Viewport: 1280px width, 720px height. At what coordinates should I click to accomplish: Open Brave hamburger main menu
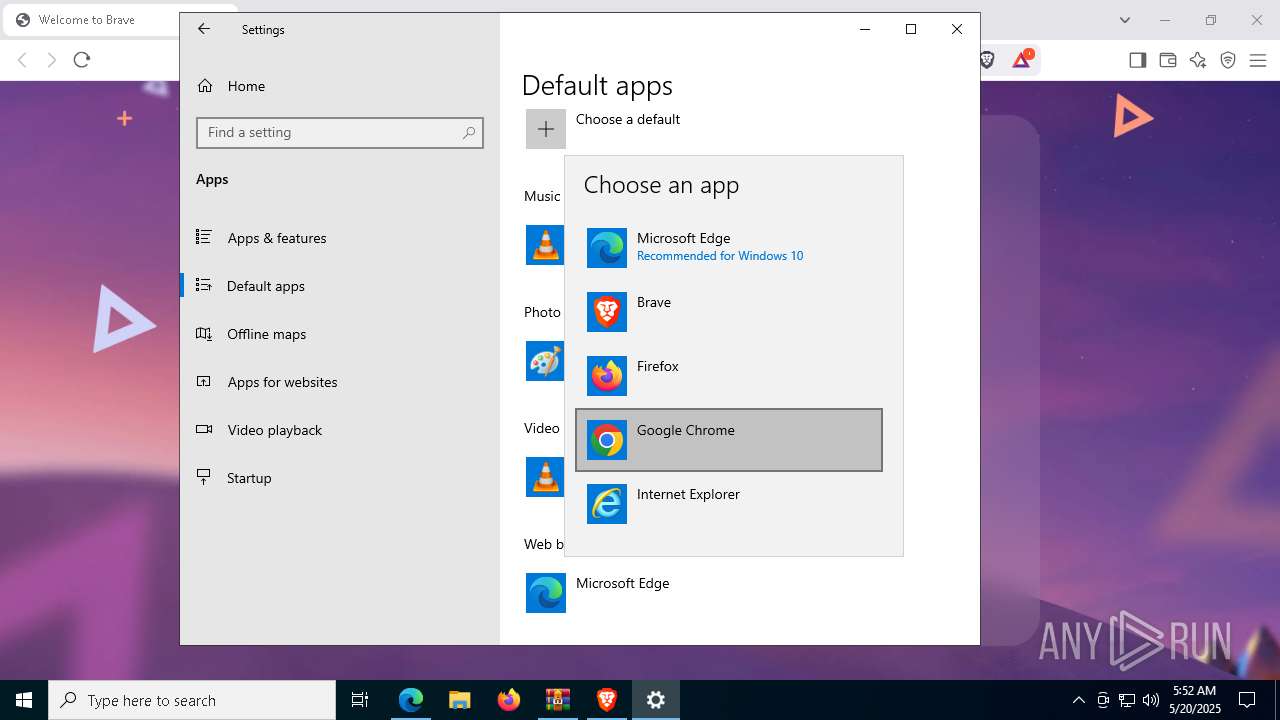1258,60
